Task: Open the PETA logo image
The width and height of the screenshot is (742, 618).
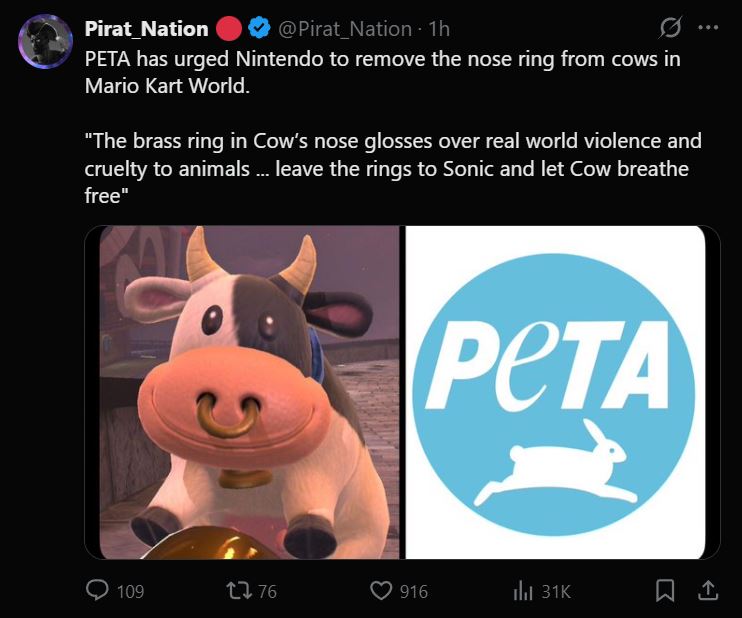Action: (561, 392)
